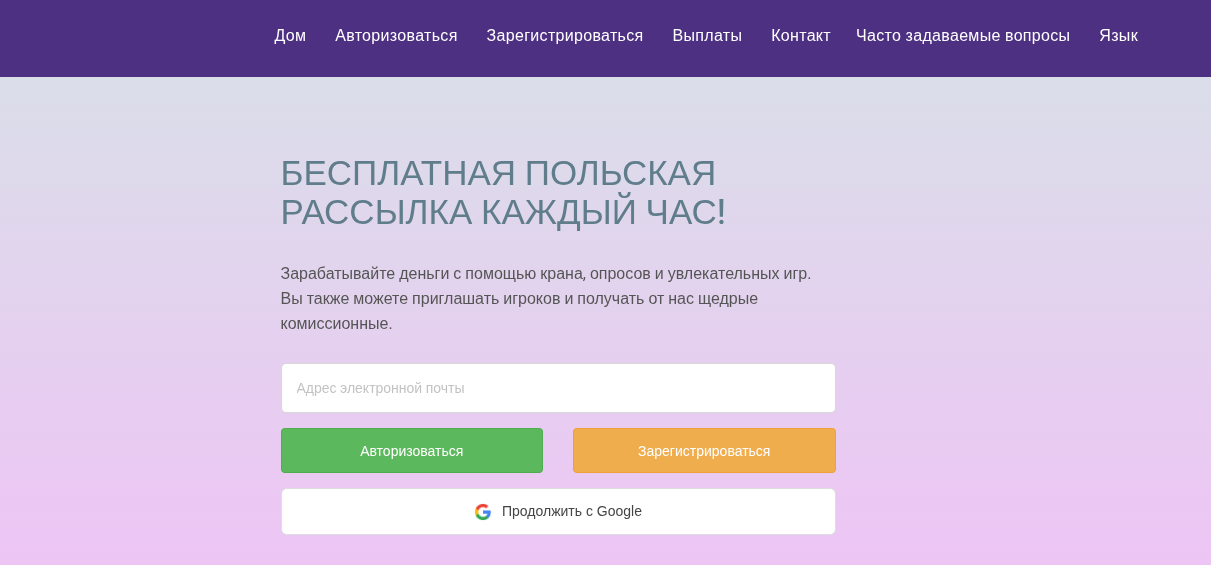Open Часто задаваемые вопросы FAQ link
1211x565 pixels.
pyautogui.click(x=963, y=36)
